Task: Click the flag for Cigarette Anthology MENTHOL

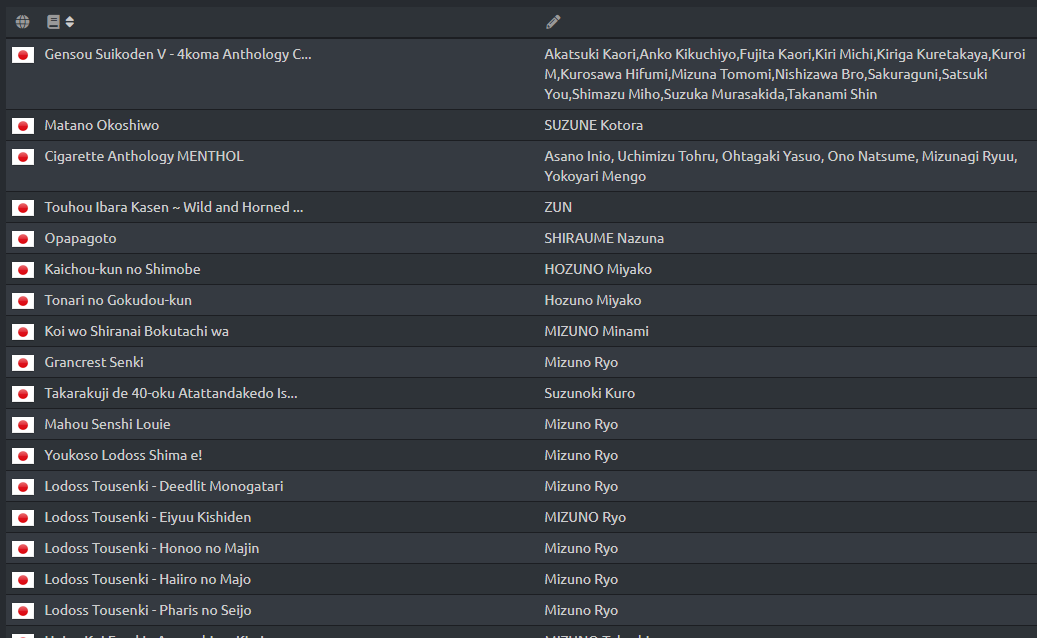Action: click(23, 157)
